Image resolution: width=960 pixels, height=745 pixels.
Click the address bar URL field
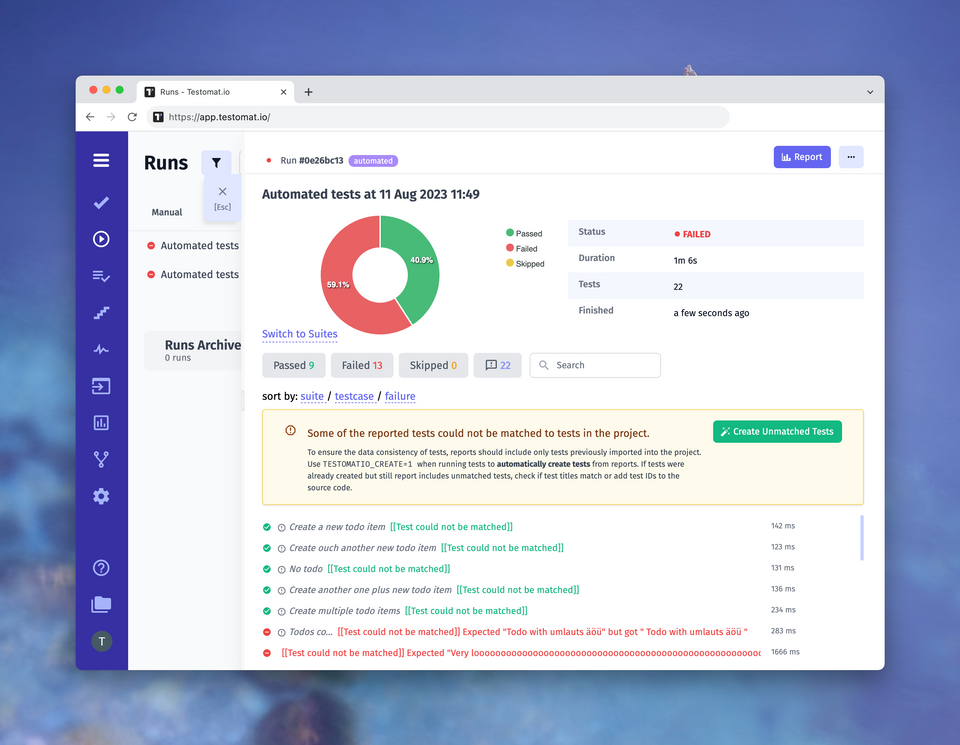tap(438, 117)
